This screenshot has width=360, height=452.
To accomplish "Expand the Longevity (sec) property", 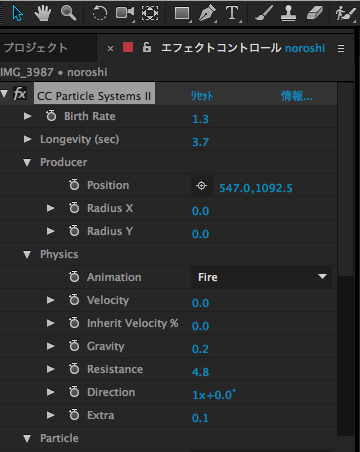I will 27,139.
